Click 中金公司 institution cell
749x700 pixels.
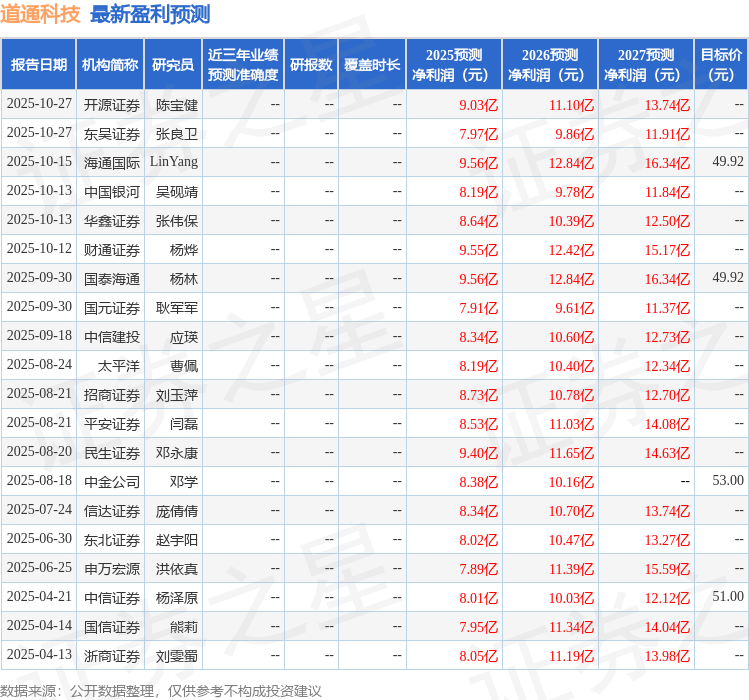coord(112,482)
